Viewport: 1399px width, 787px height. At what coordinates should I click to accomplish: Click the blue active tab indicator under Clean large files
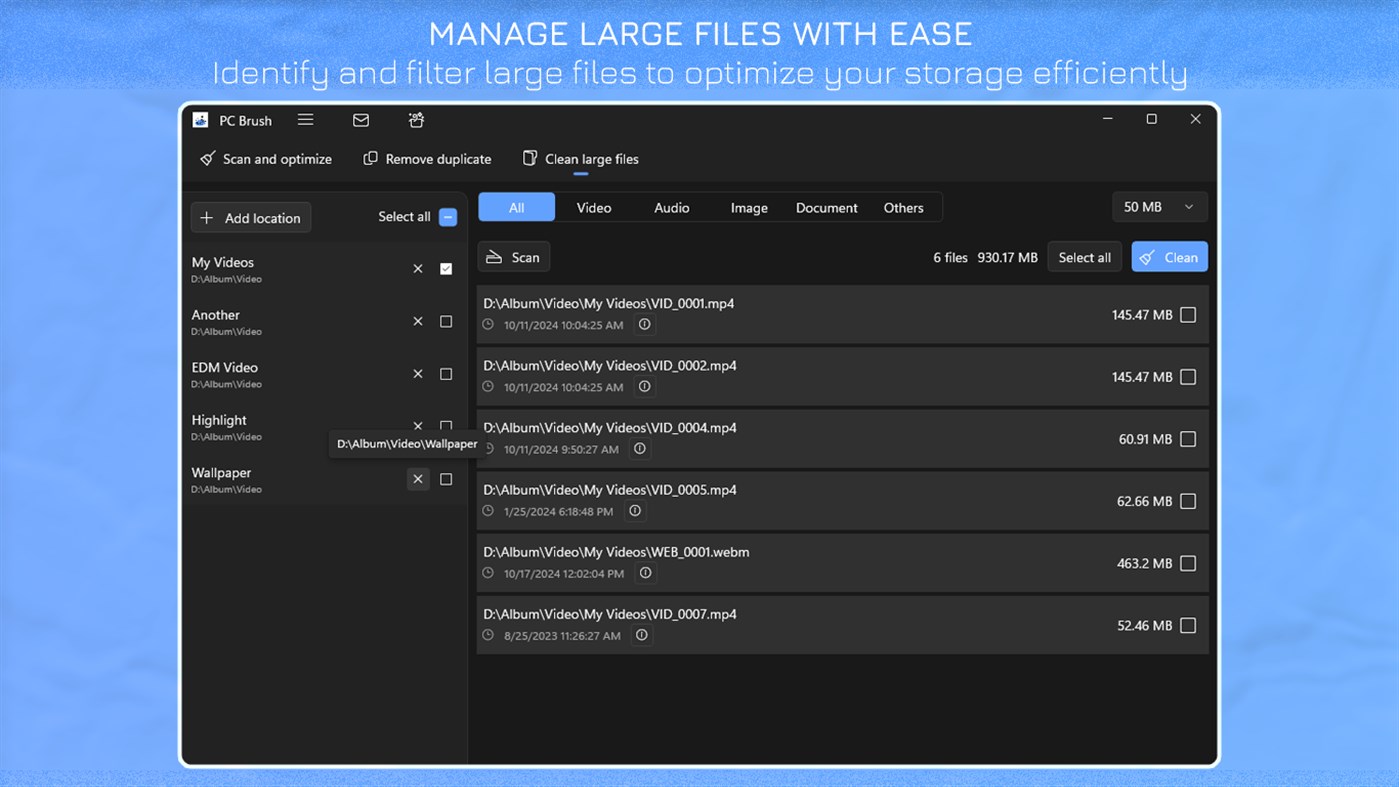pos(580,173)
